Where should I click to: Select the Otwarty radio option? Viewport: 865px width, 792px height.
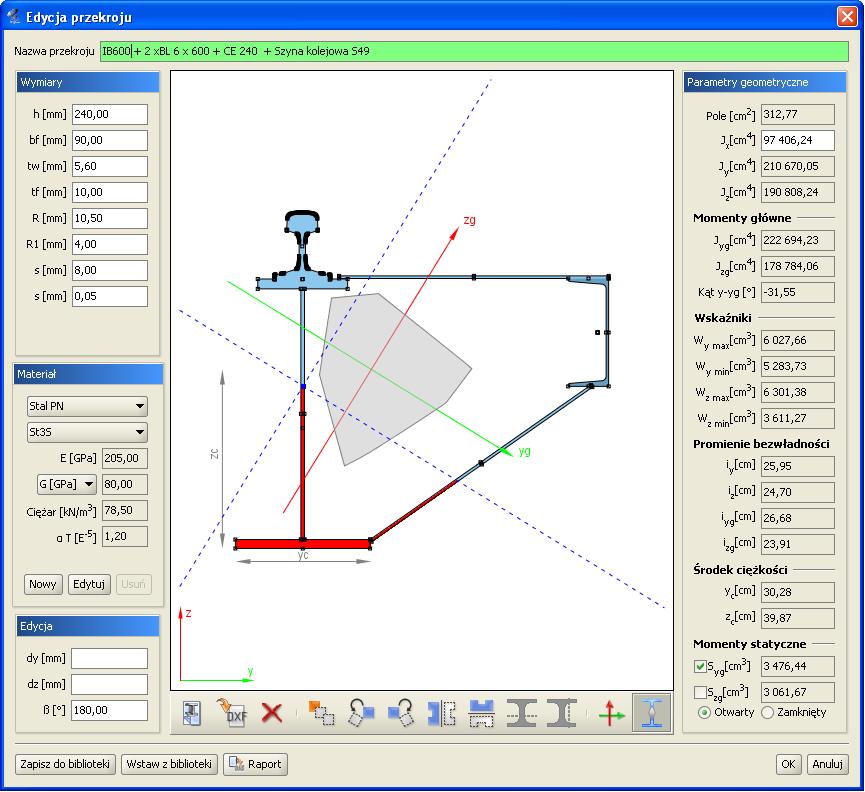coord(704,713)
